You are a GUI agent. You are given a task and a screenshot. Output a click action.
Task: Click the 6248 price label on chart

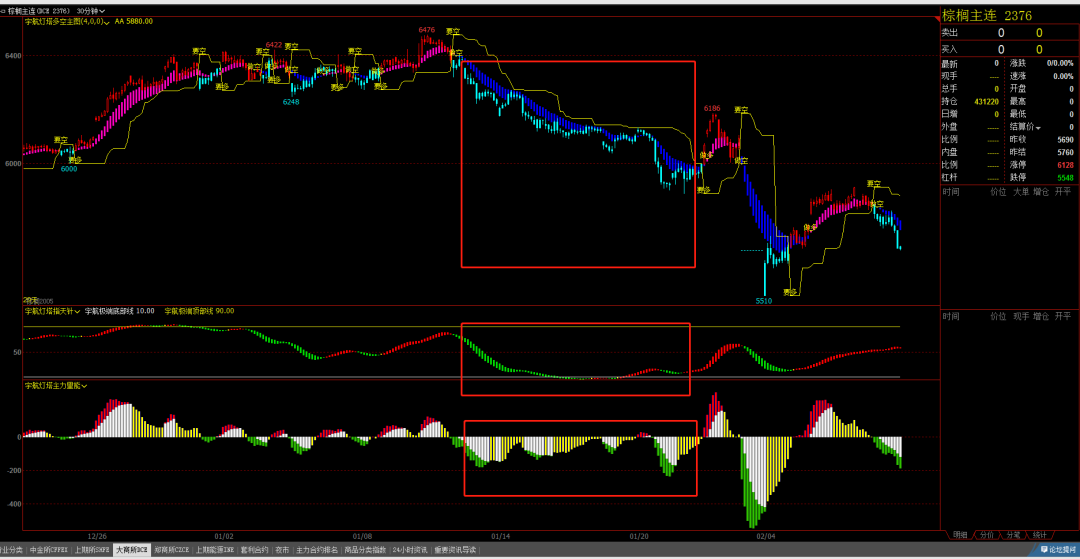tap(291, 102)
